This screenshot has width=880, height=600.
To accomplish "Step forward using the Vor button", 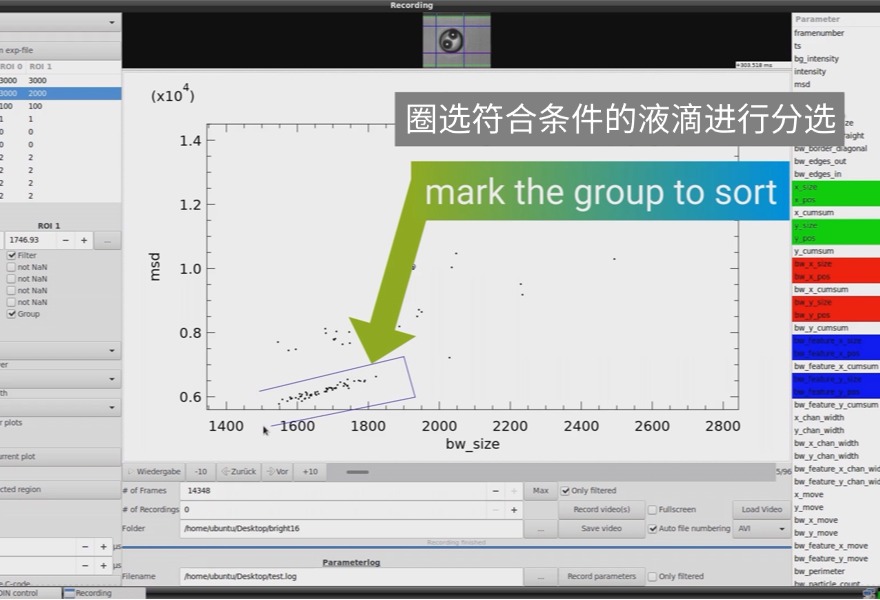I will pos(278,471).
